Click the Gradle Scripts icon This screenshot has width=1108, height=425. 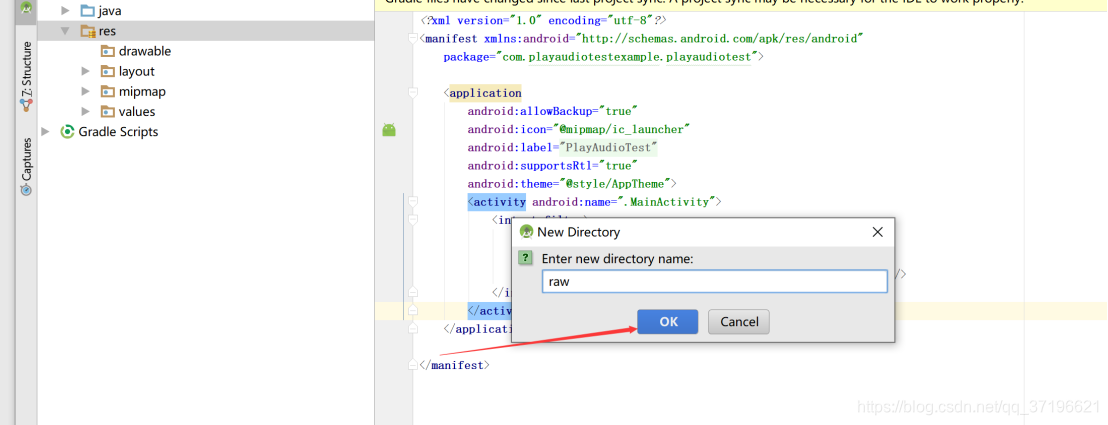coord(68,132)
